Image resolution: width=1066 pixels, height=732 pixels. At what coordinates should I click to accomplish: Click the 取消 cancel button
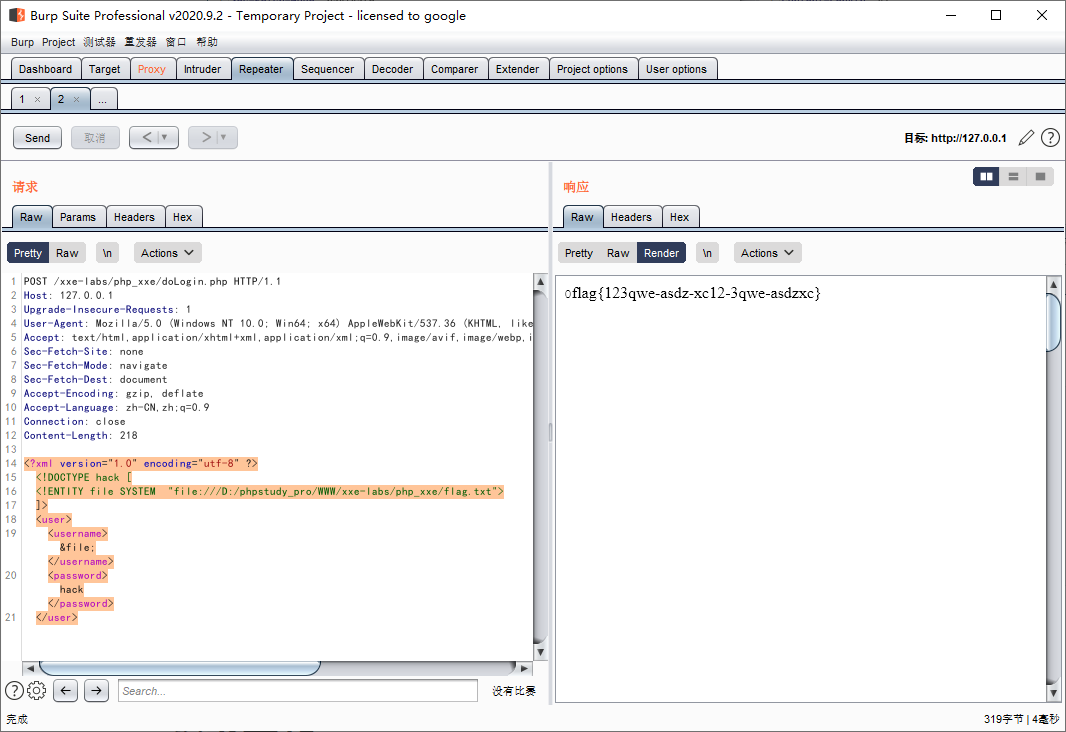tap(95, 138)
